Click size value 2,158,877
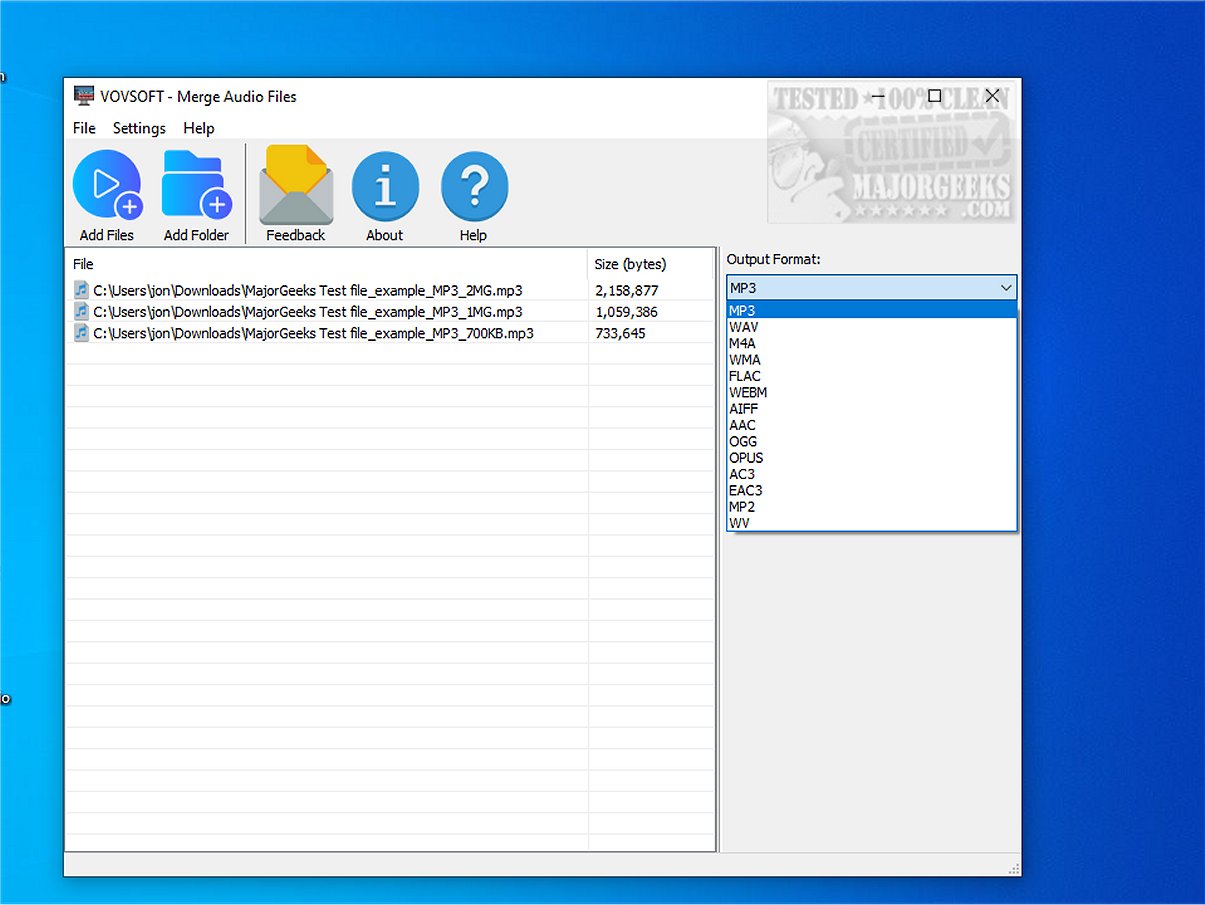 tap(626, 290)
